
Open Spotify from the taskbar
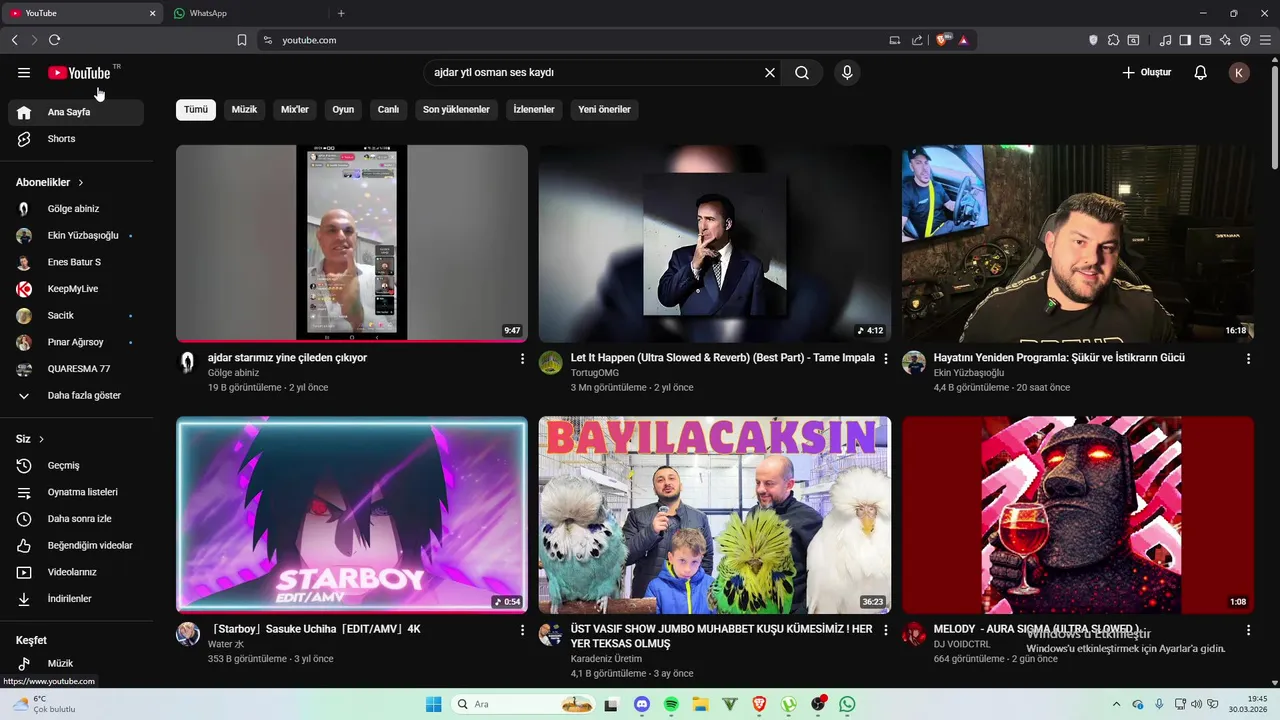pos(671,704)
